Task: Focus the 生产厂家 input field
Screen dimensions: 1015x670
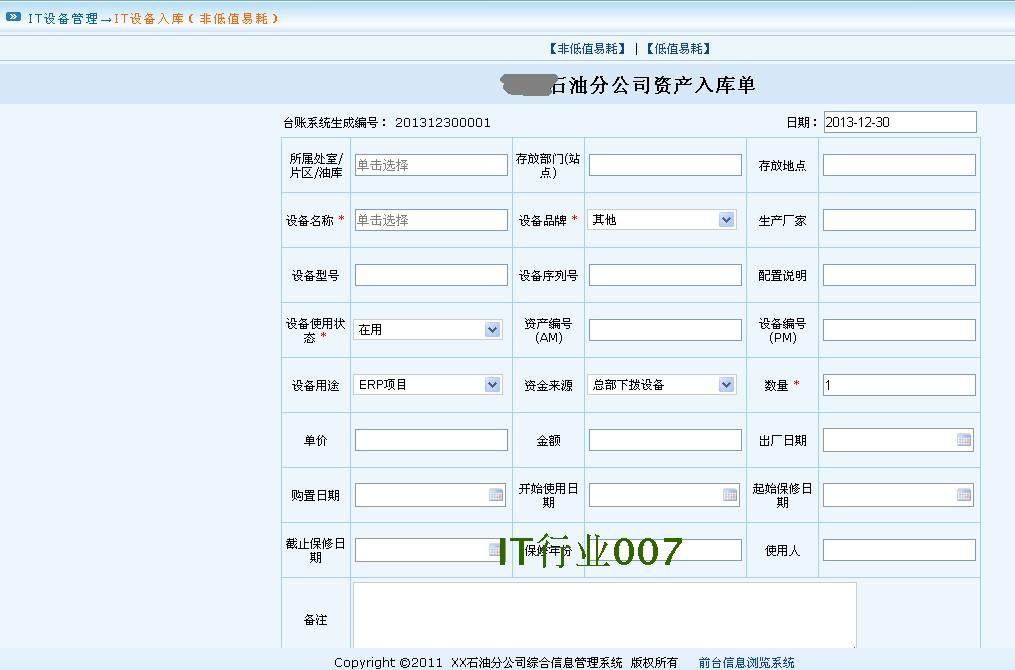Action: [899, 220]
